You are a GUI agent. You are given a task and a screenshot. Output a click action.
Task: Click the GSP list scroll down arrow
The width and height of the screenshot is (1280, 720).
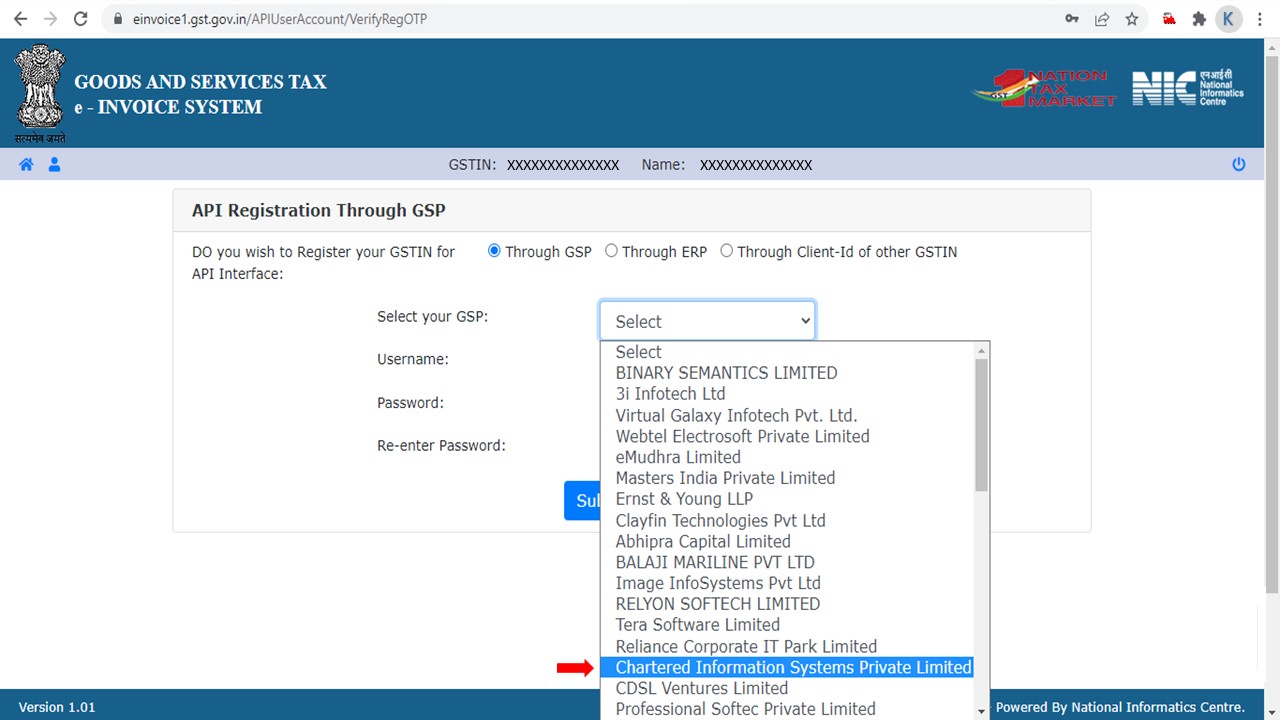pos(981,710)
